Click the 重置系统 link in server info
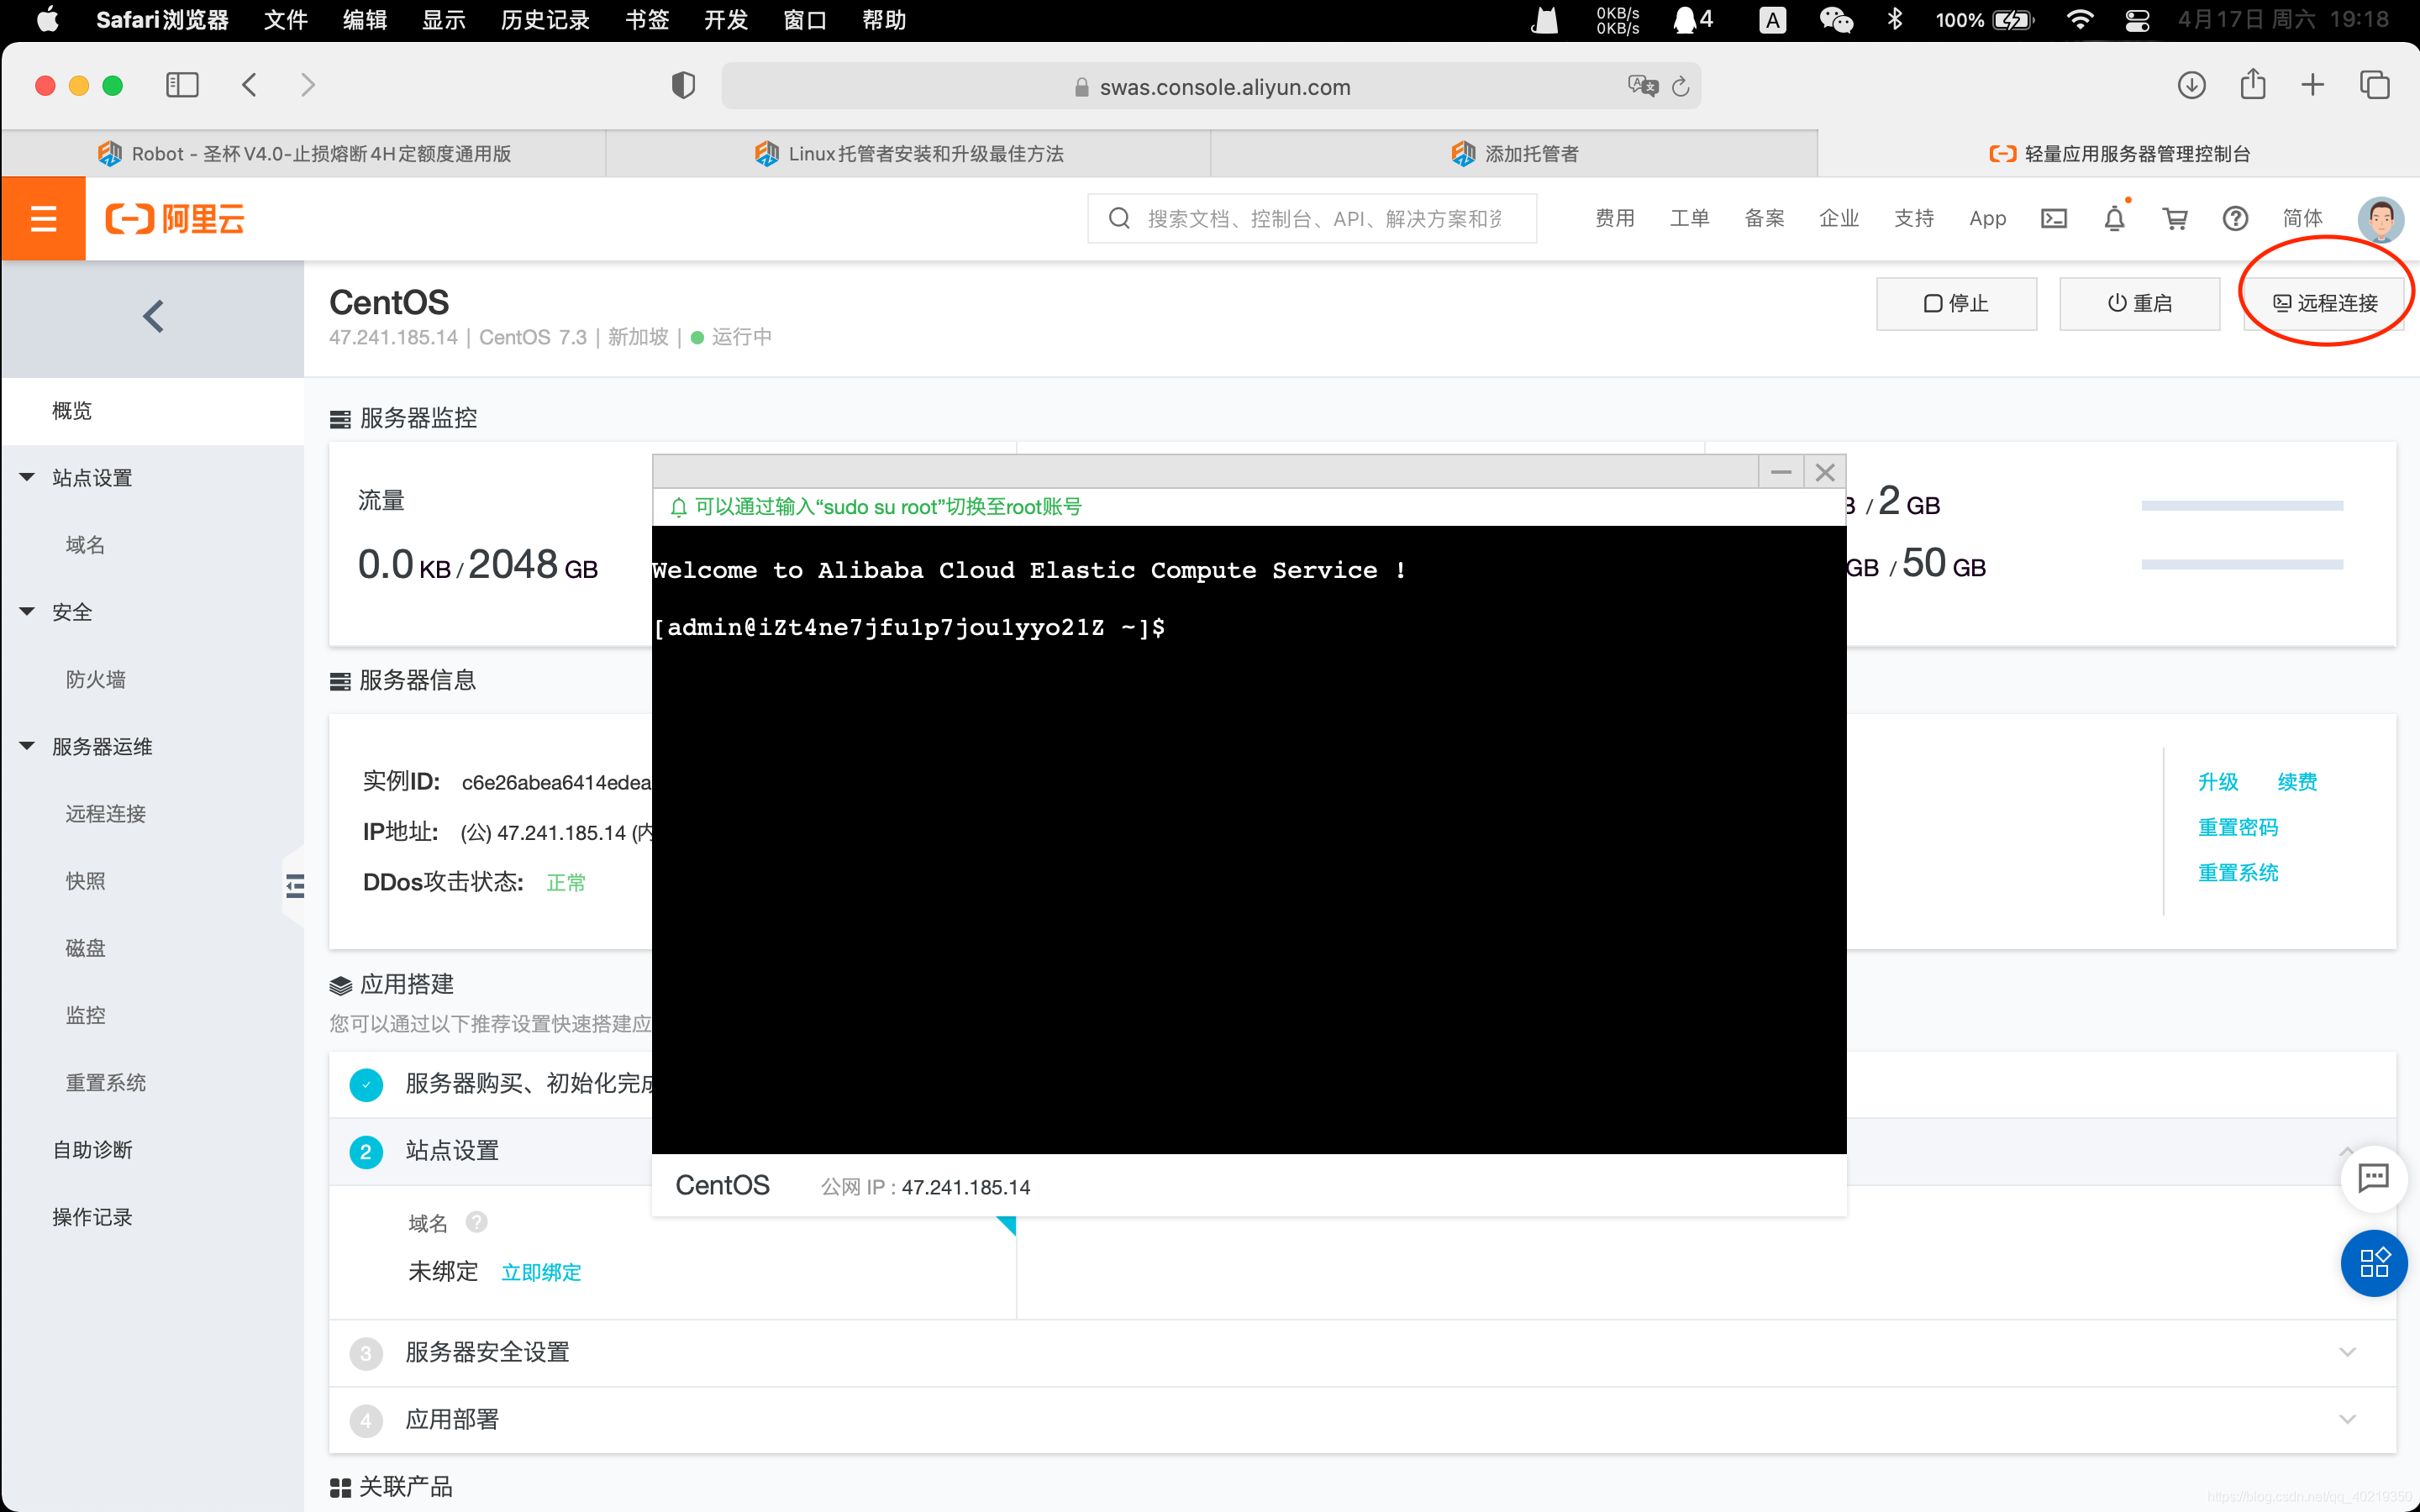The width and height of the screenshot is (2420, 1512). (x=2237, y=873)
